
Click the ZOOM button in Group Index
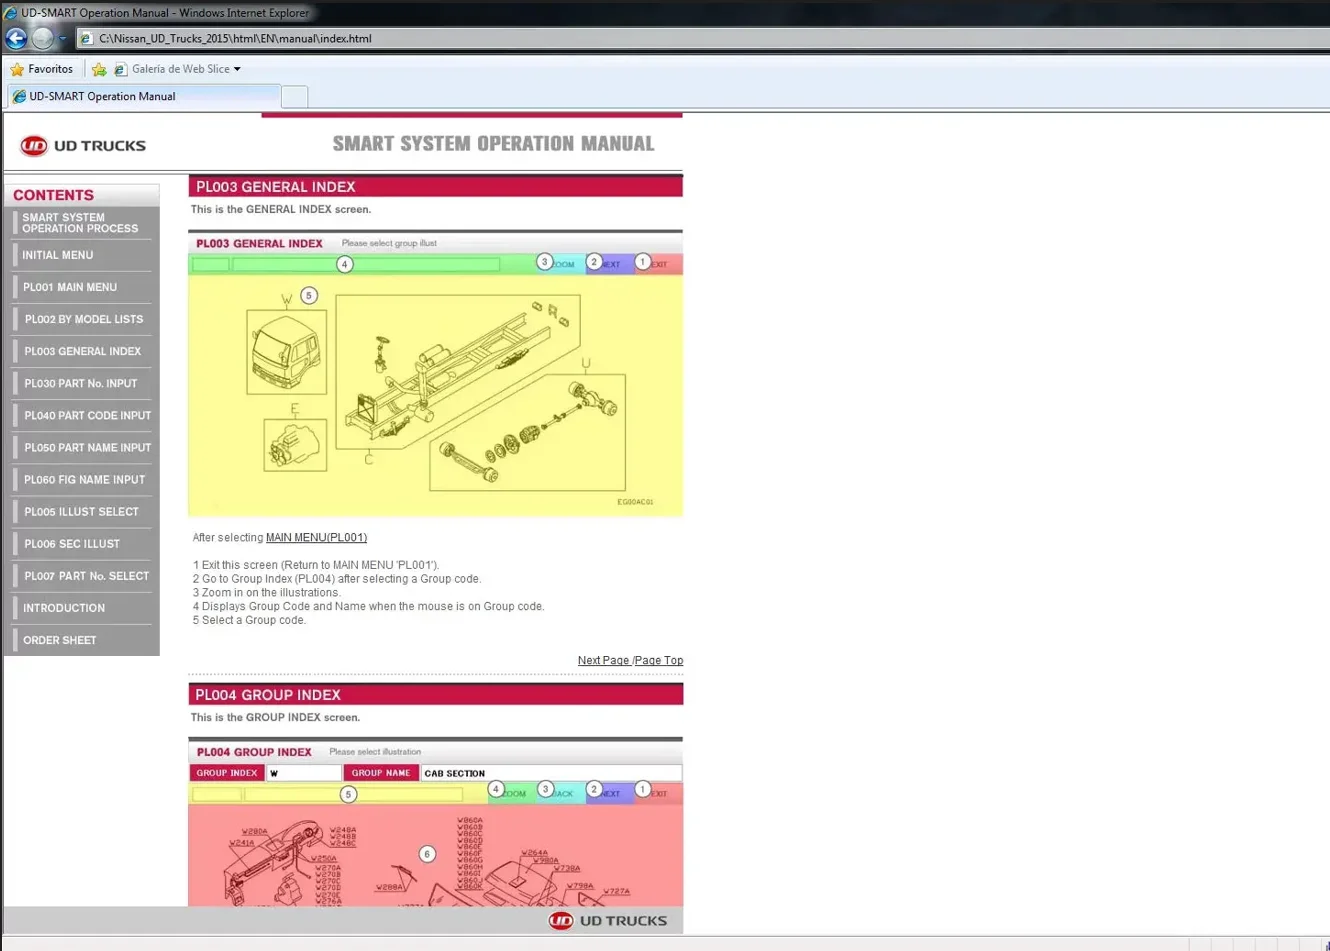pyautogui.click(x=513, y=793)
